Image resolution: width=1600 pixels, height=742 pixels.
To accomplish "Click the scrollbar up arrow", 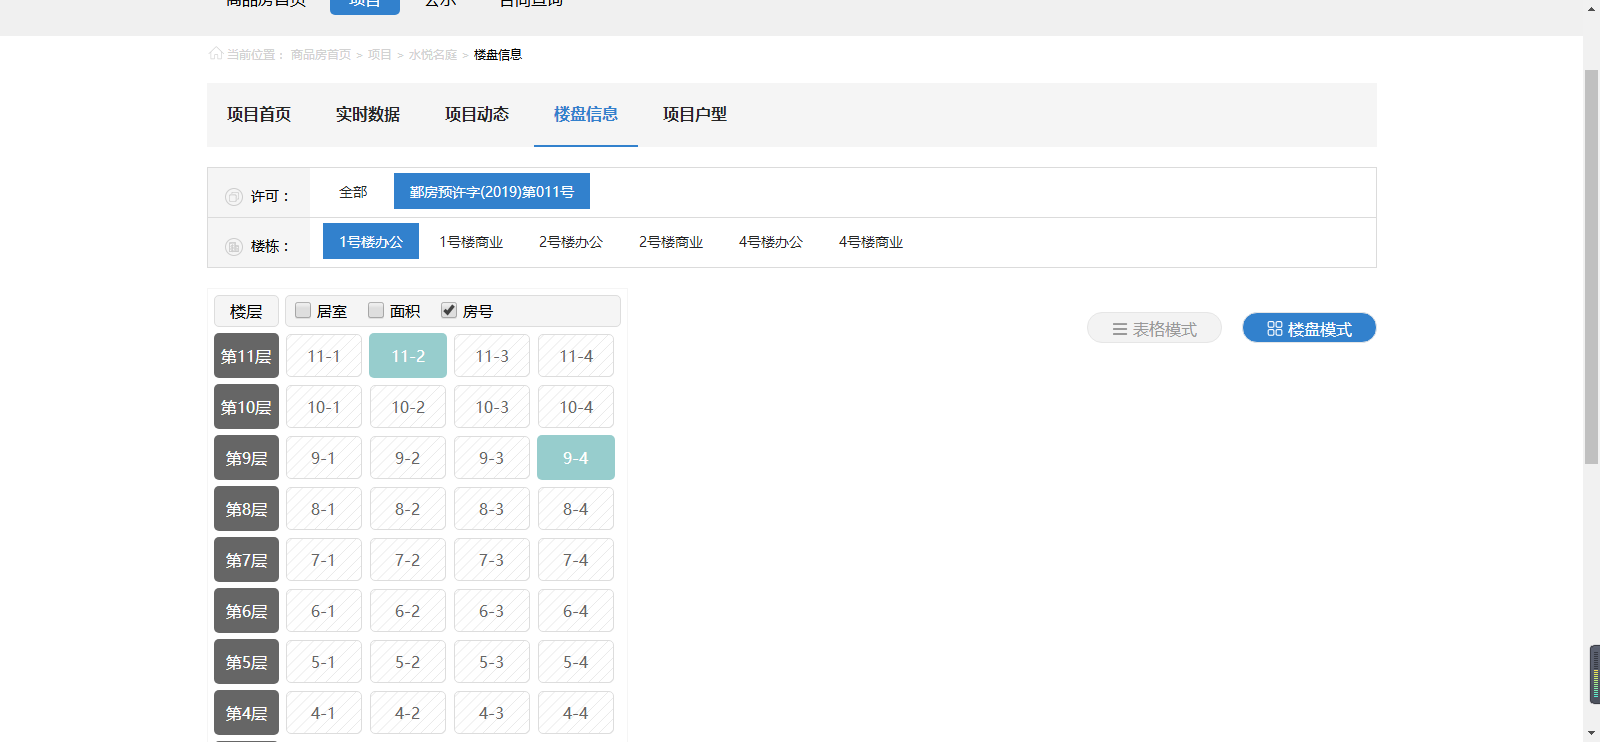I will (1592, 8).
